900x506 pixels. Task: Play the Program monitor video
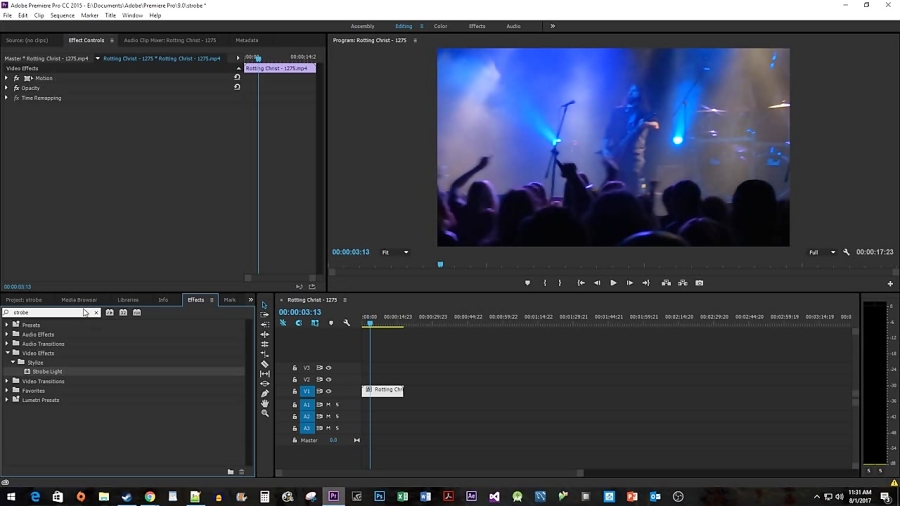click(x=613, y=283)
